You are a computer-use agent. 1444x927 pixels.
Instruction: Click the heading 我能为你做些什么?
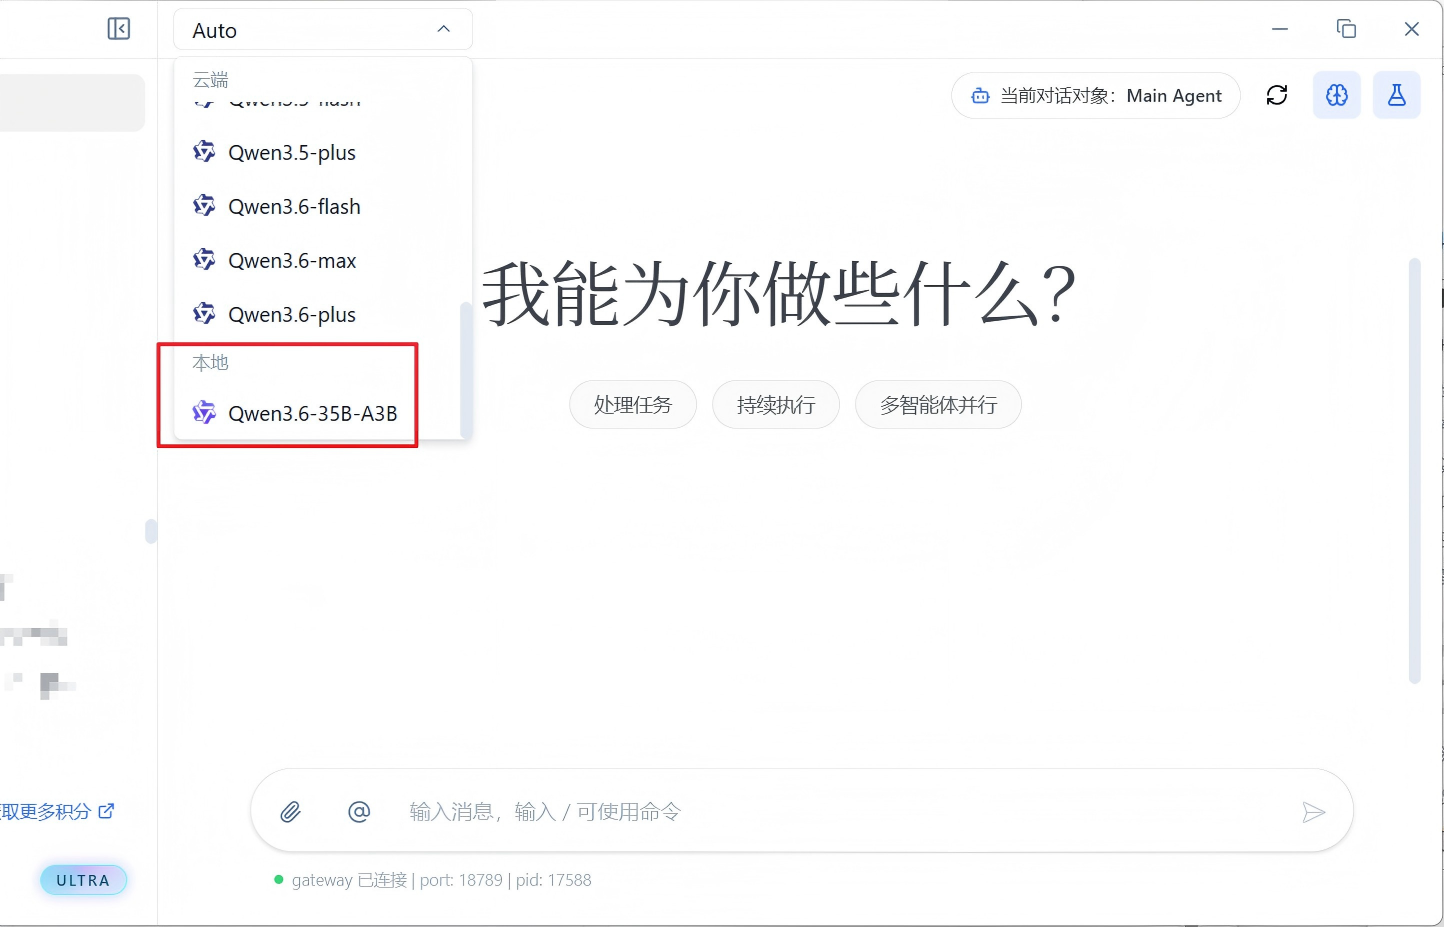click(779, 294)
